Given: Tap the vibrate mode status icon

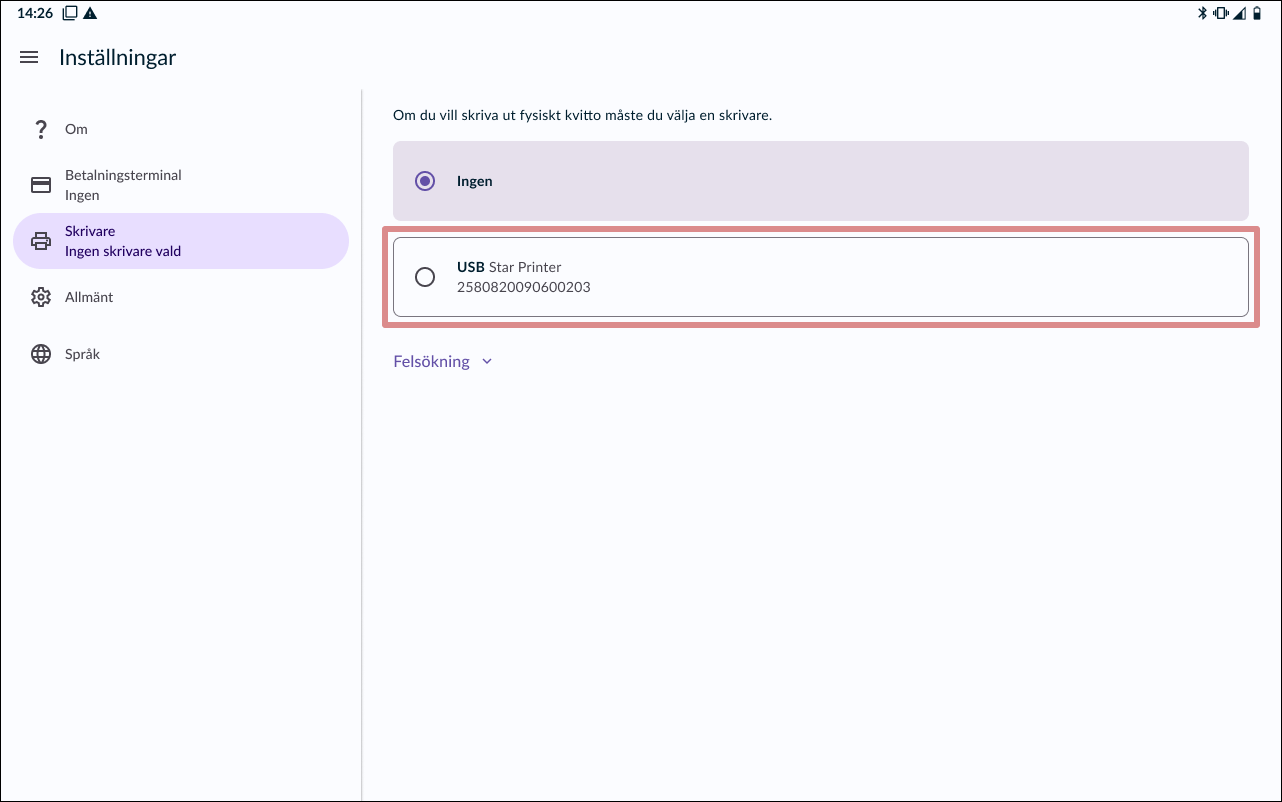Looking at the screenshot, I should coord(1221,13).
